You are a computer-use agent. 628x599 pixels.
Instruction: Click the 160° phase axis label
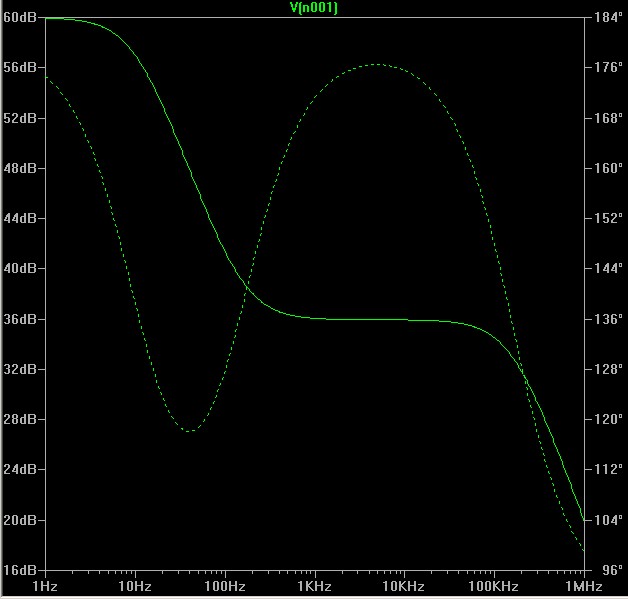607,168
